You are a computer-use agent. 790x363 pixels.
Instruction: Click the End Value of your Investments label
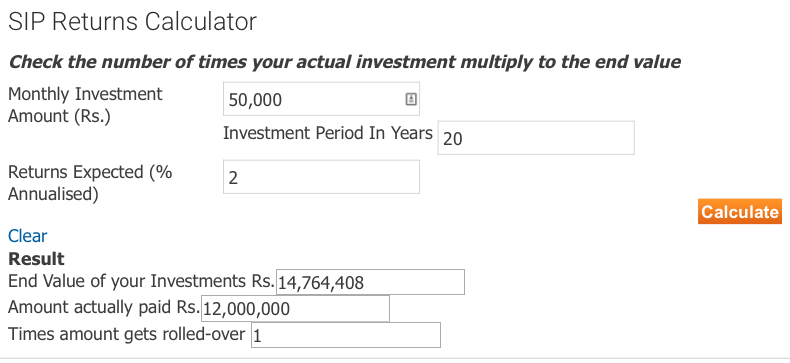click(141, 281)
